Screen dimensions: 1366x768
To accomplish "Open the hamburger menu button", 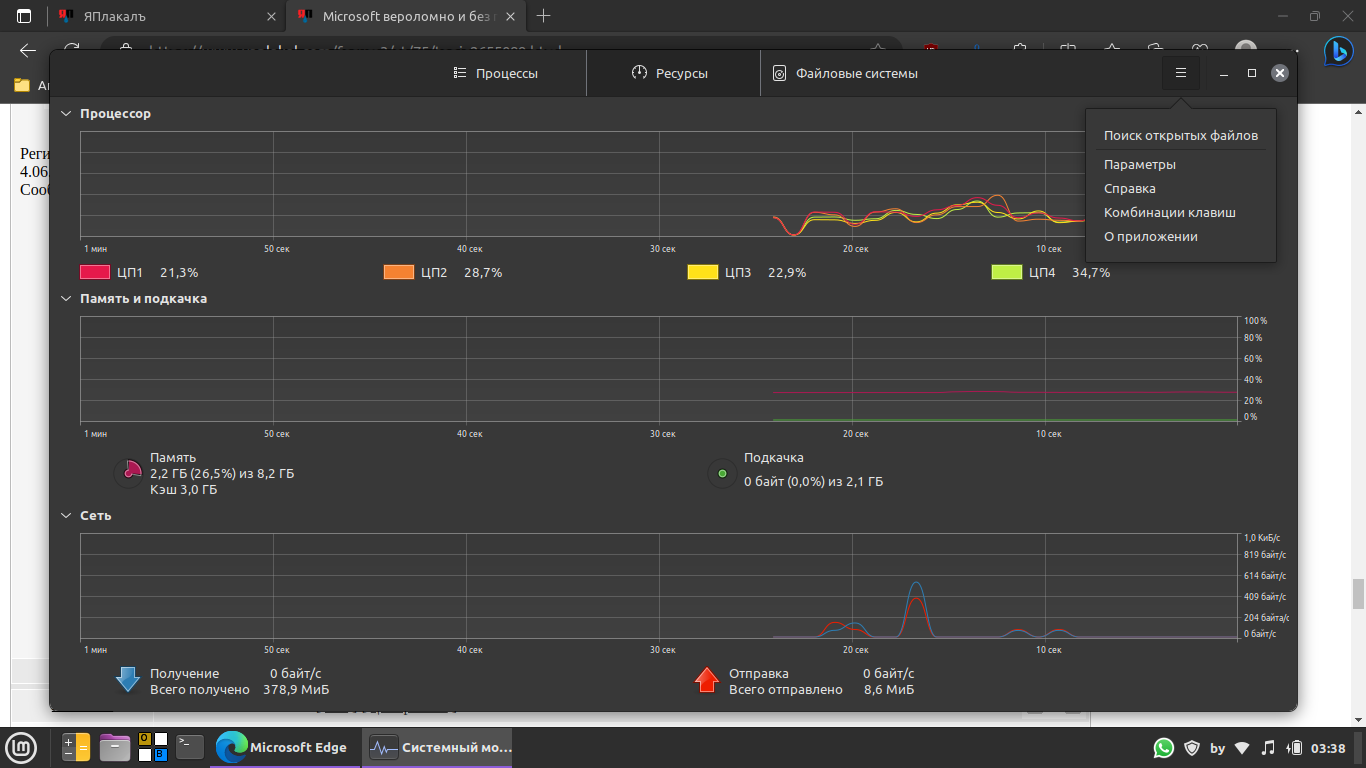I will tap(1180, 73).
